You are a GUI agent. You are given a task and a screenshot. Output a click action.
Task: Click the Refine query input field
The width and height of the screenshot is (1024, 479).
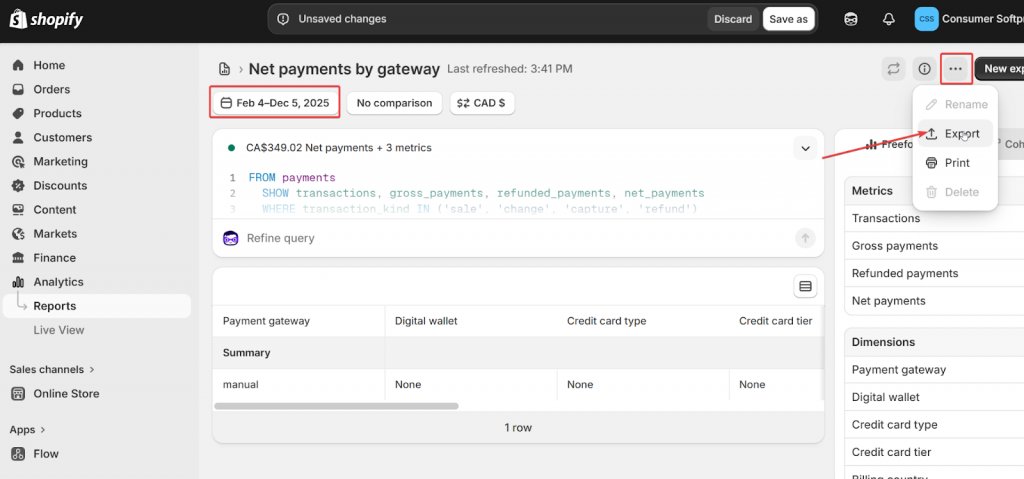[x=500, y=238]
